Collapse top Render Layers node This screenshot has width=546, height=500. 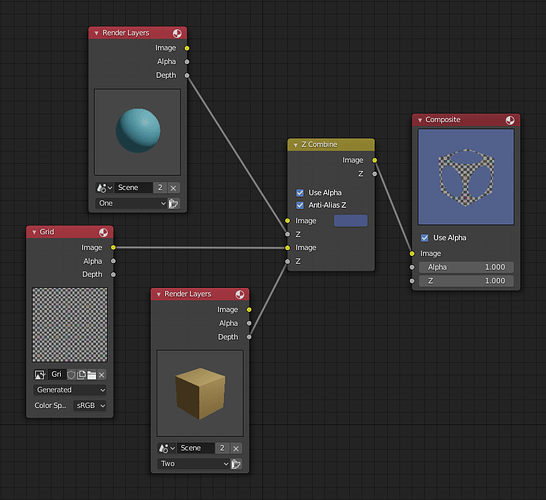96,33
